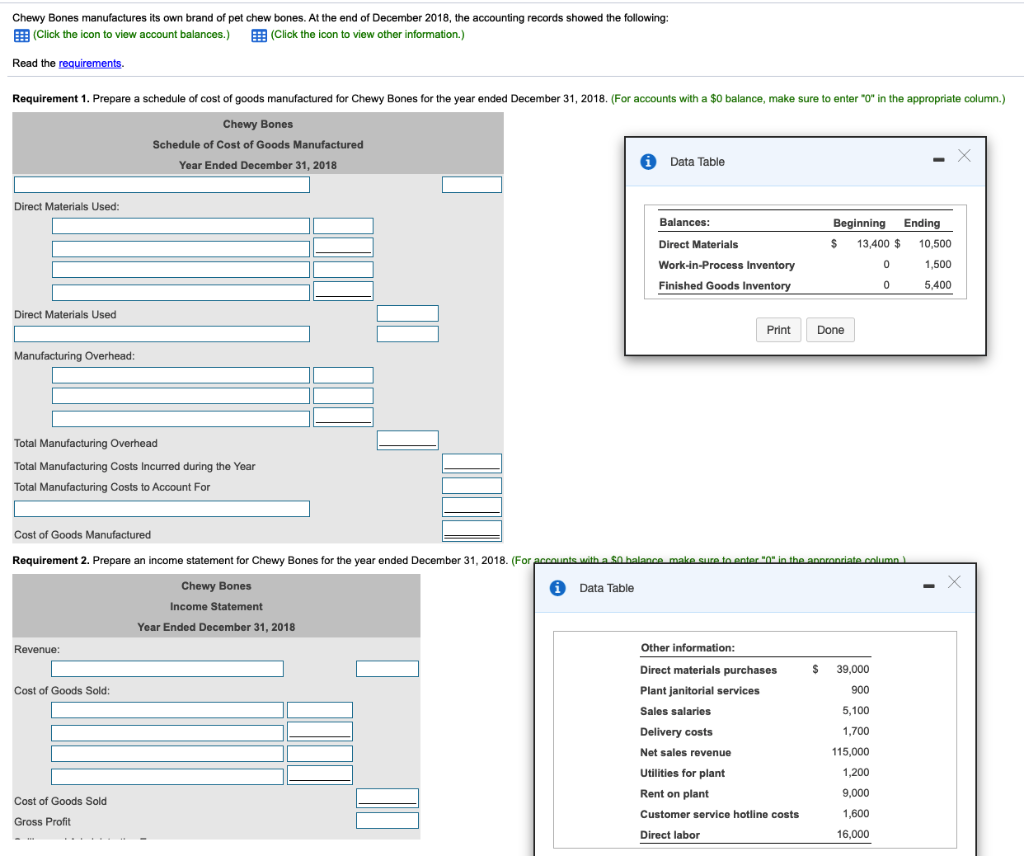
Task: Select second amount field under Cost of Goods Sold
Action: (320, 731)
